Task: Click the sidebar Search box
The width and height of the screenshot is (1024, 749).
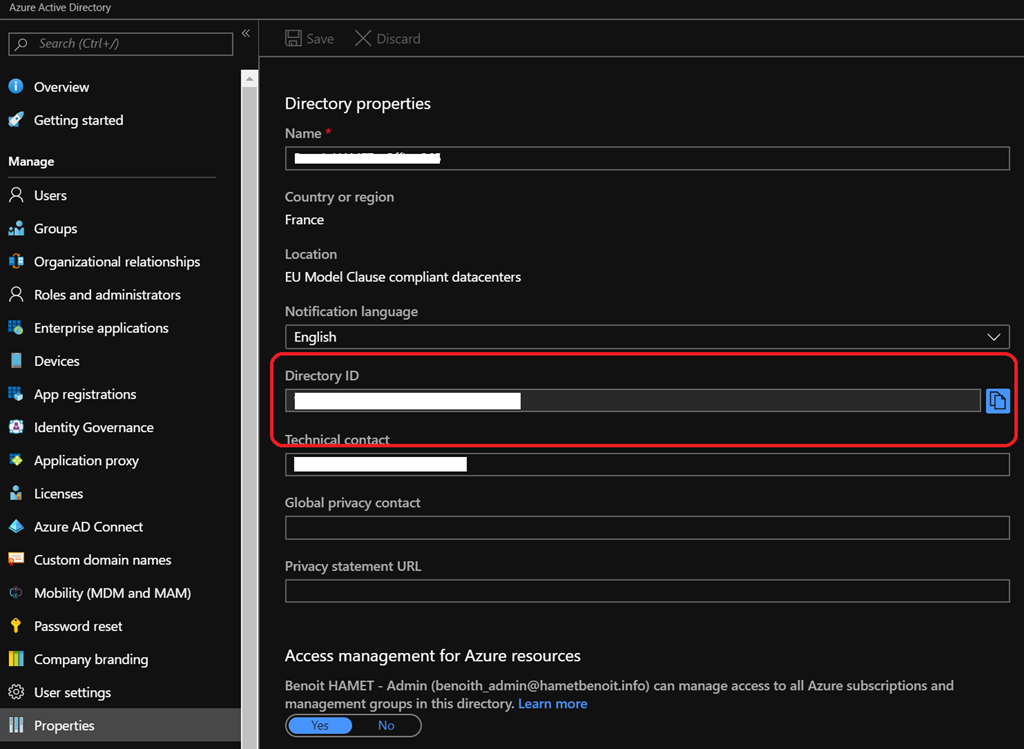Action: [x=121, y=43]
